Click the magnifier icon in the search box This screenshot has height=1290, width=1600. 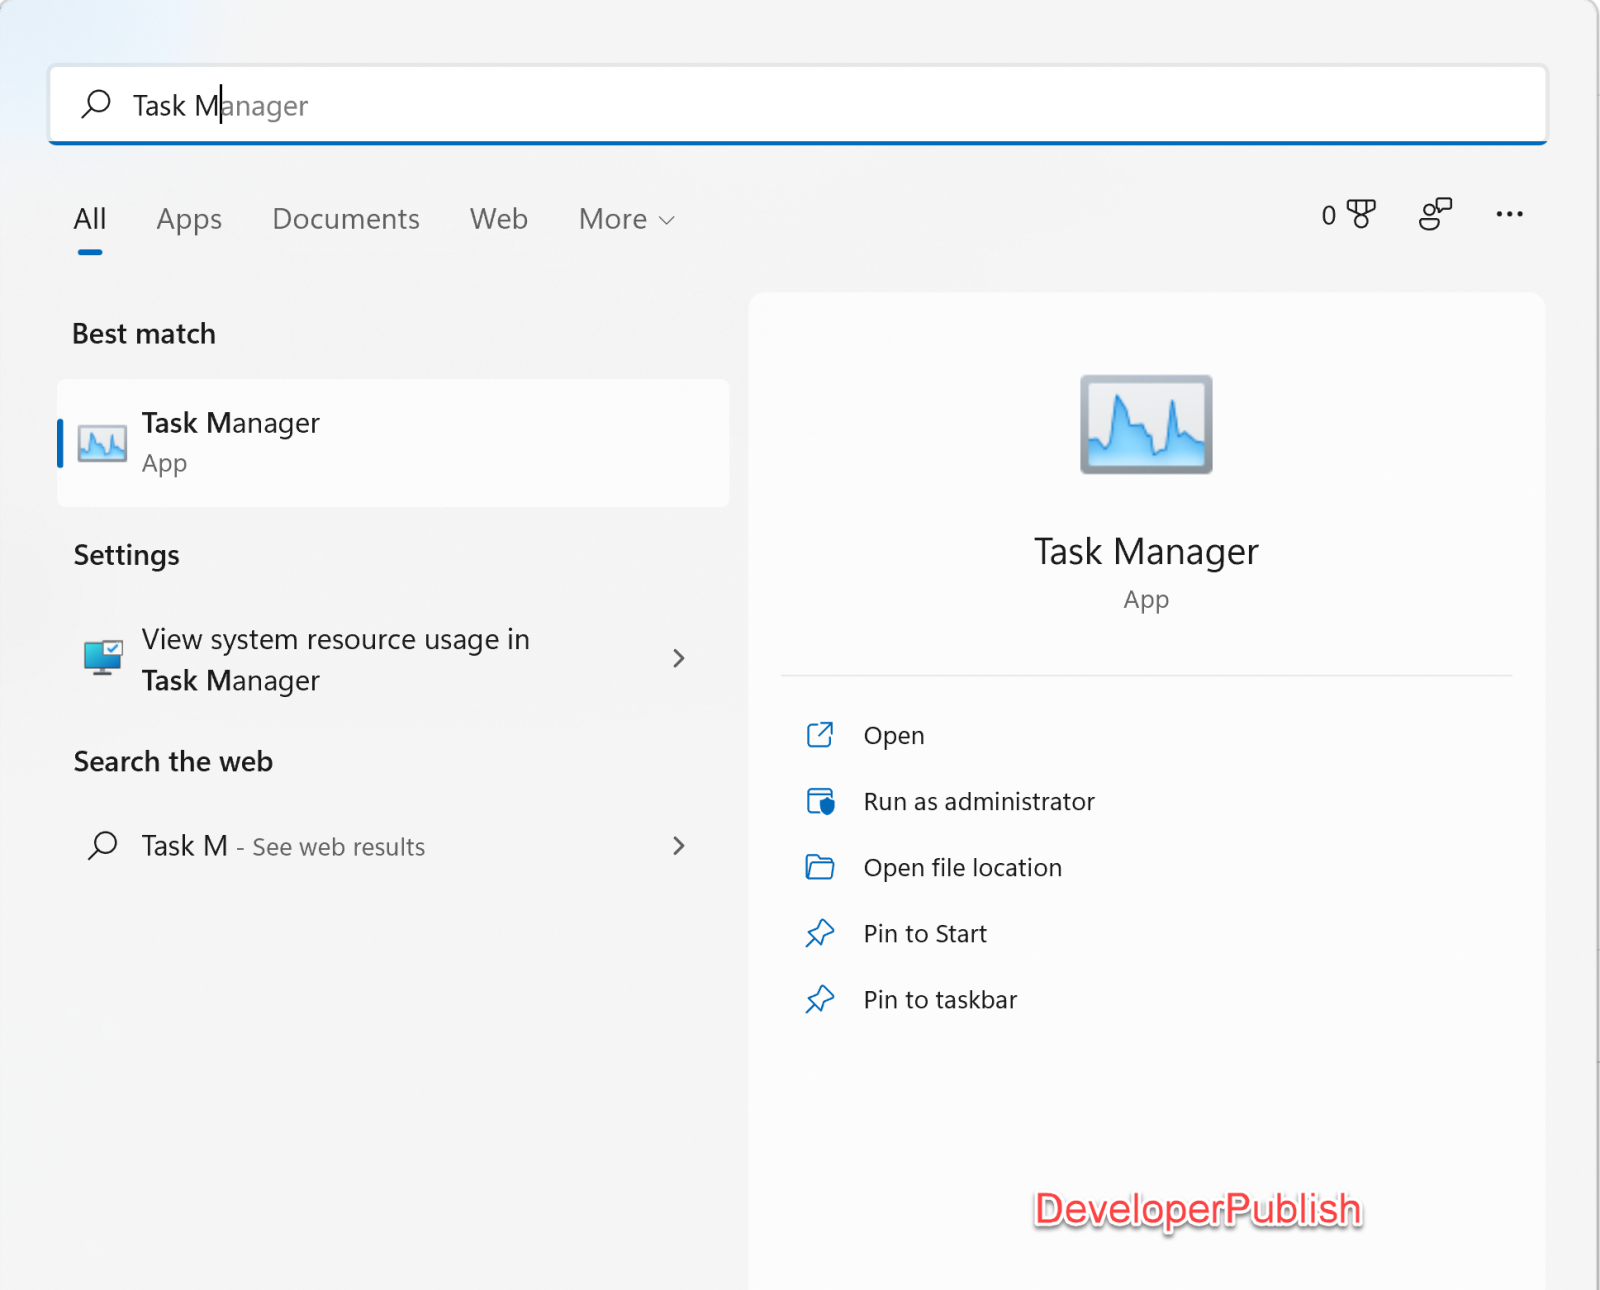[96, 104]
